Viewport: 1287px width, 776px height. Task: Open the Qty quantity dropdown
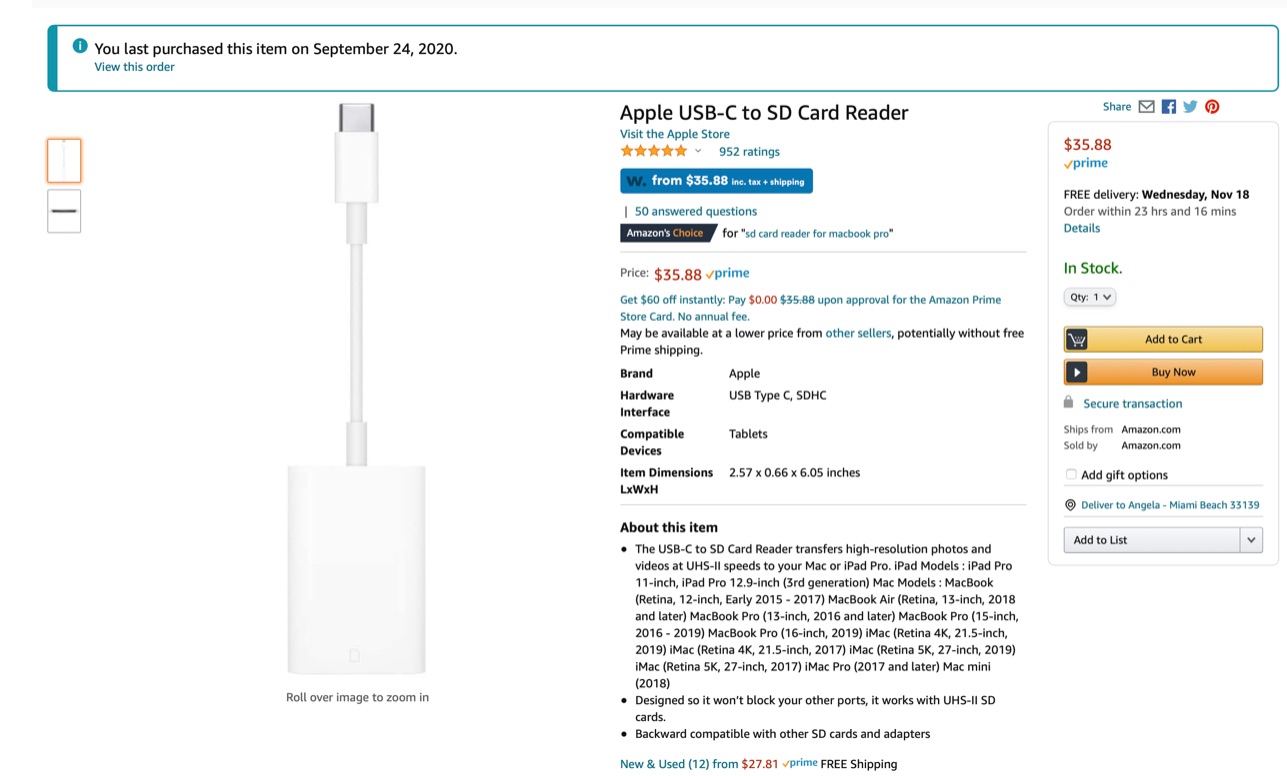1089,297
